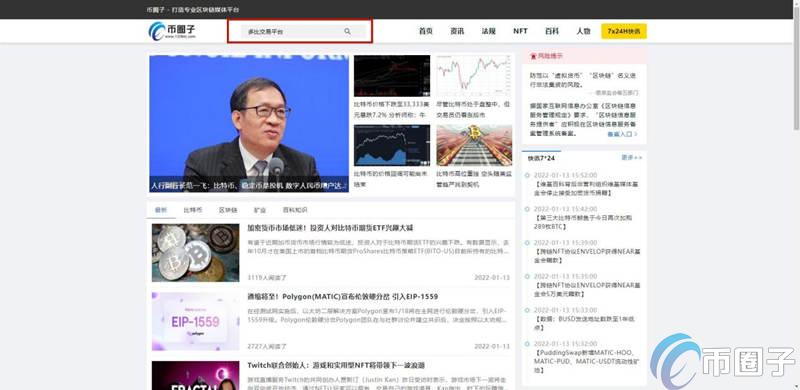Click 更多>> in the 快讯7*24 panel

pyautogui.click(x=632, y=158)
